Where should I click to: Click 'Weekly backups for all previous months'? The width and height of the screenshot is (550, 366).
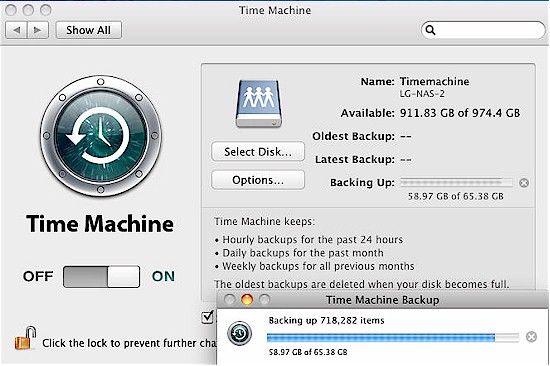coord(318,266)
